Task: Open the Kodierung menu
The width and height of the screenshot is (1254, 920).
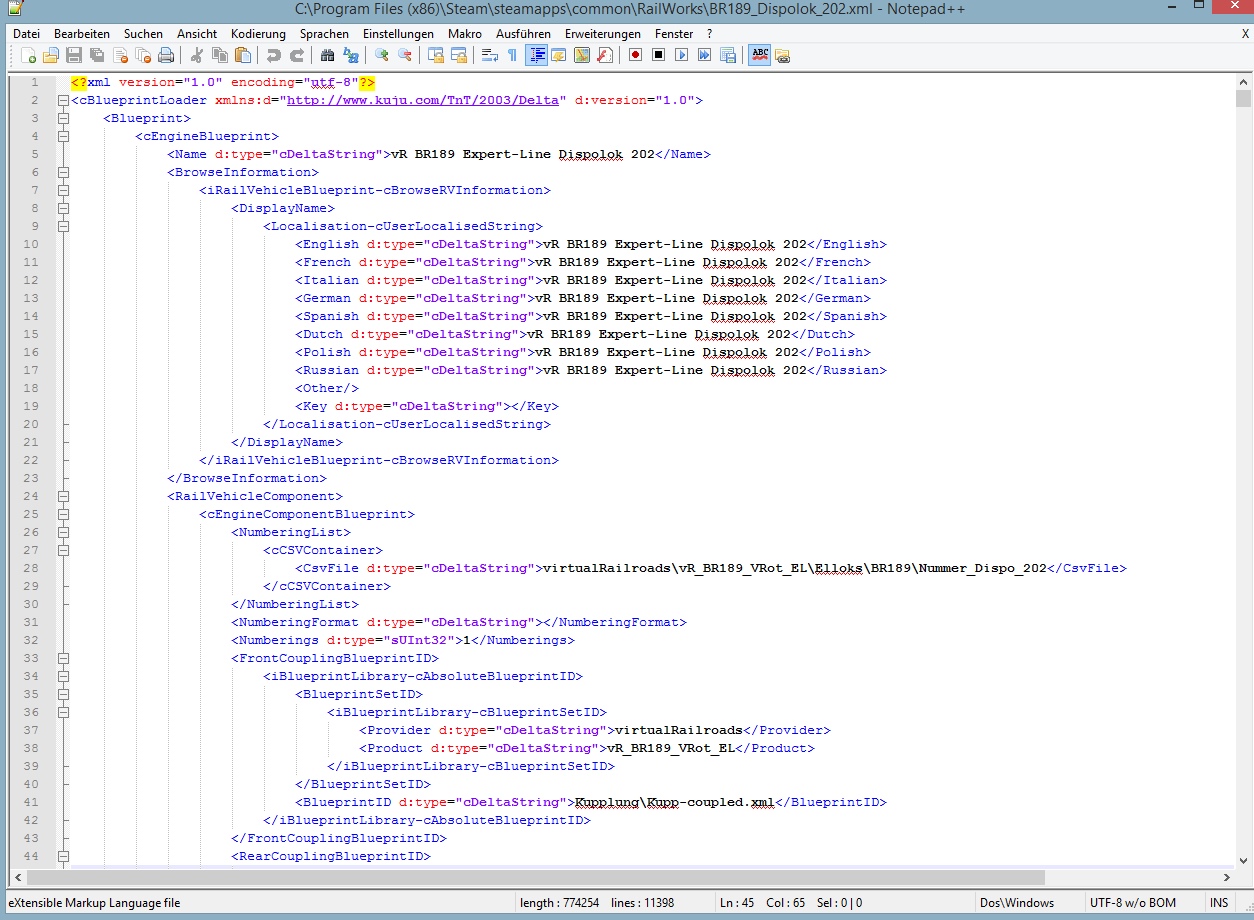Action: (258, 33)
